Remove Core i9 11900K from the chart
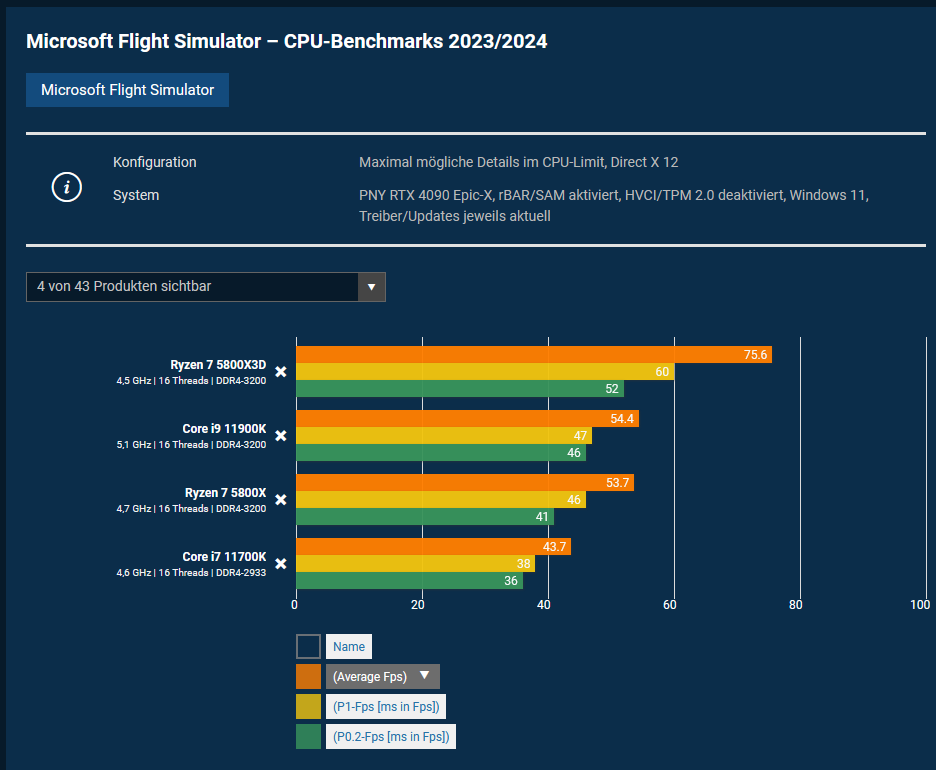Screen dimensions: 936x770 pyautogui.click(x=281, y=436)
